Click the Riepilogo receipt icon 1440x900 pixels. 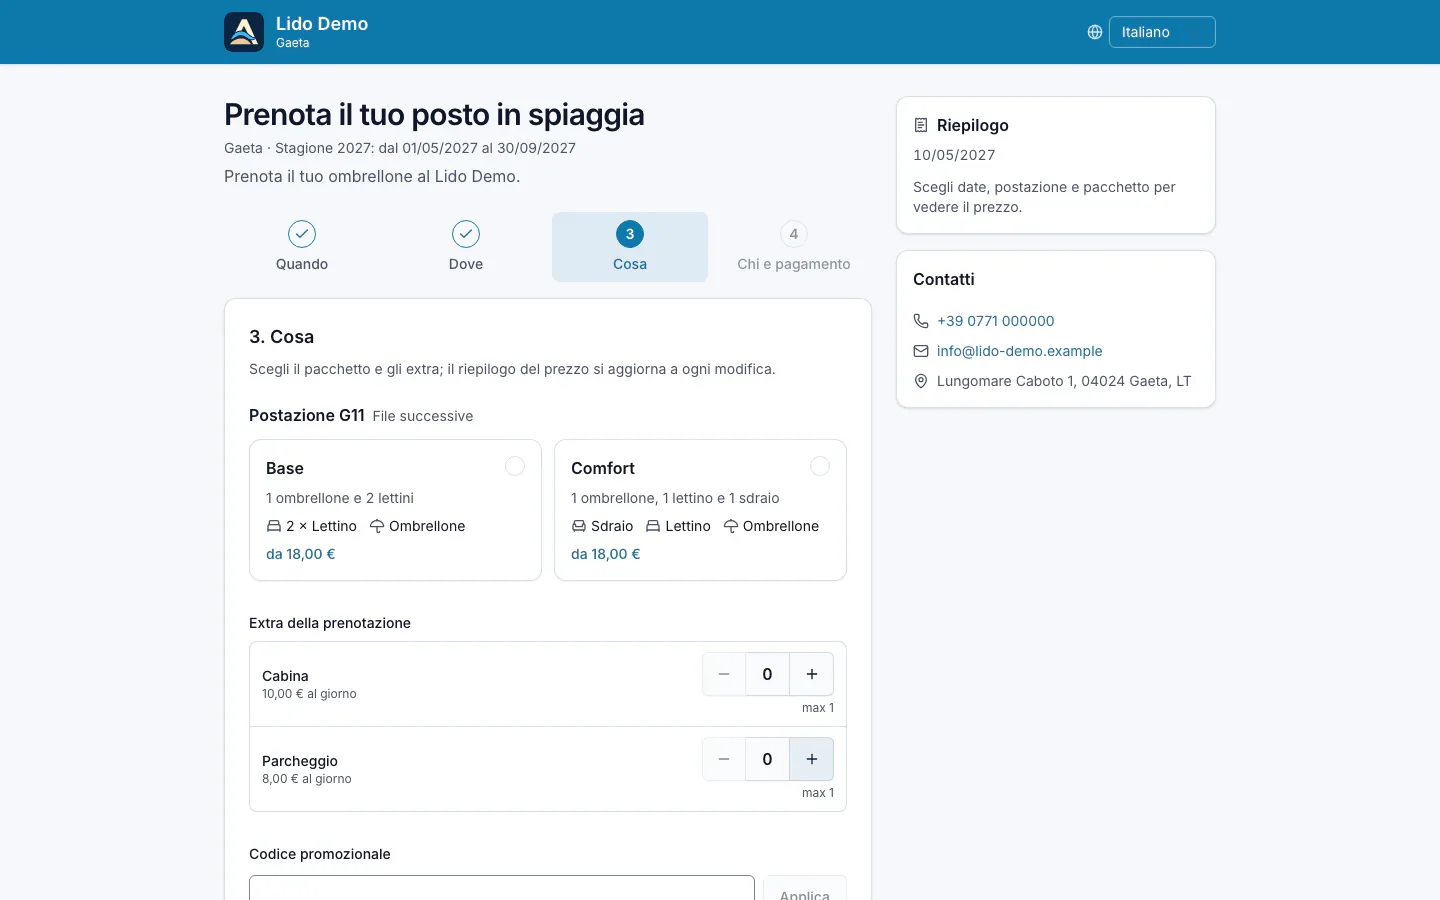click(x=921, y=125)
